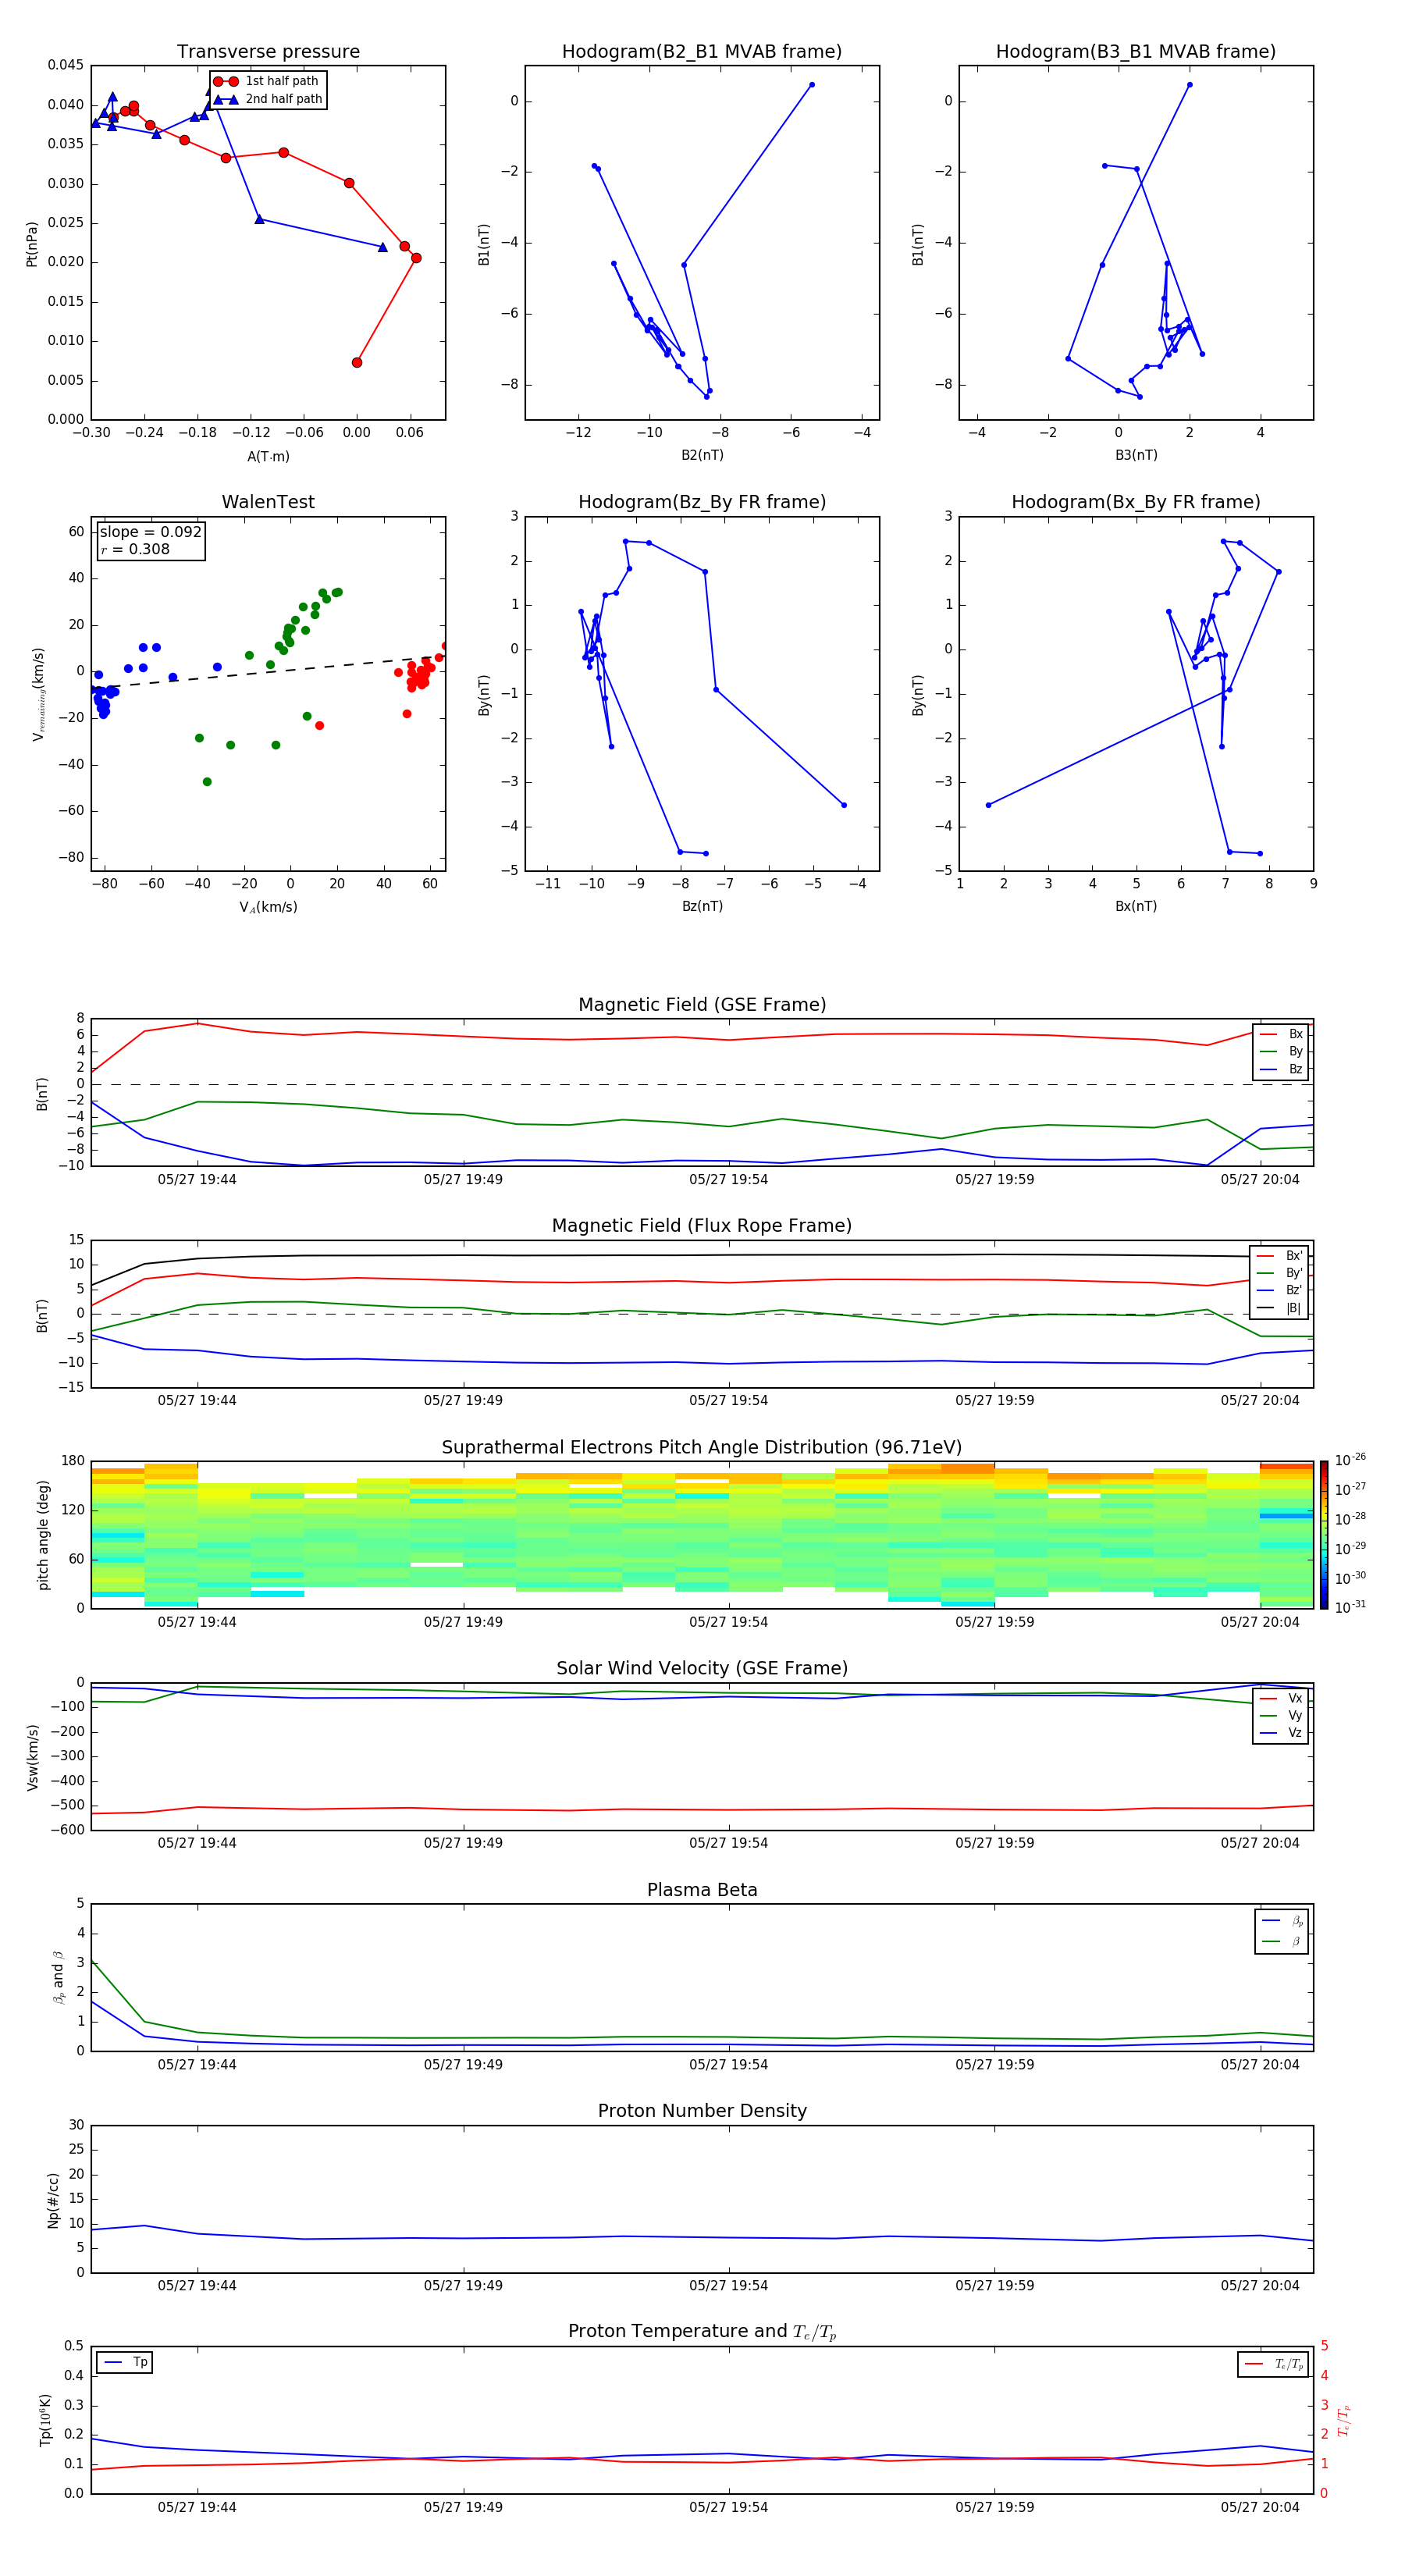Click 'Solar Wind Velocity (GSE Frame)' title

coord(702,1668)
